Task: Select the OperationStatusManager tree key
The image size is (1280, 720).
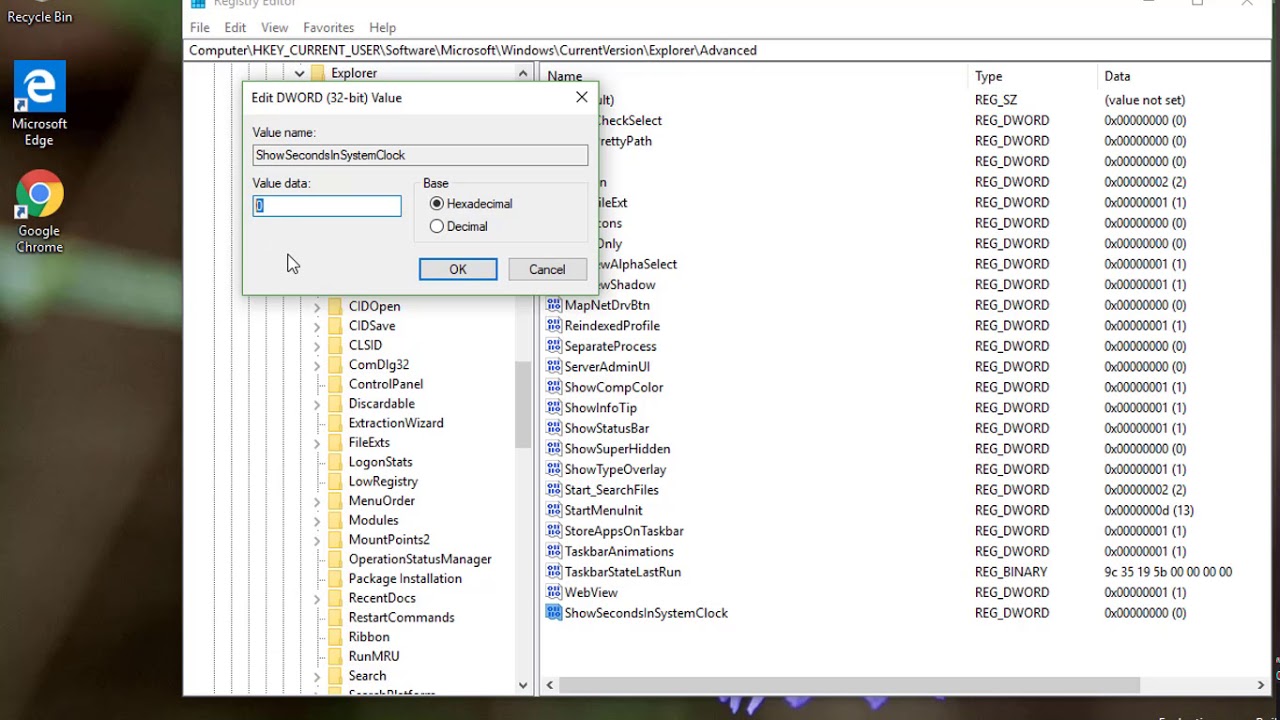Action: click(420, 559)
